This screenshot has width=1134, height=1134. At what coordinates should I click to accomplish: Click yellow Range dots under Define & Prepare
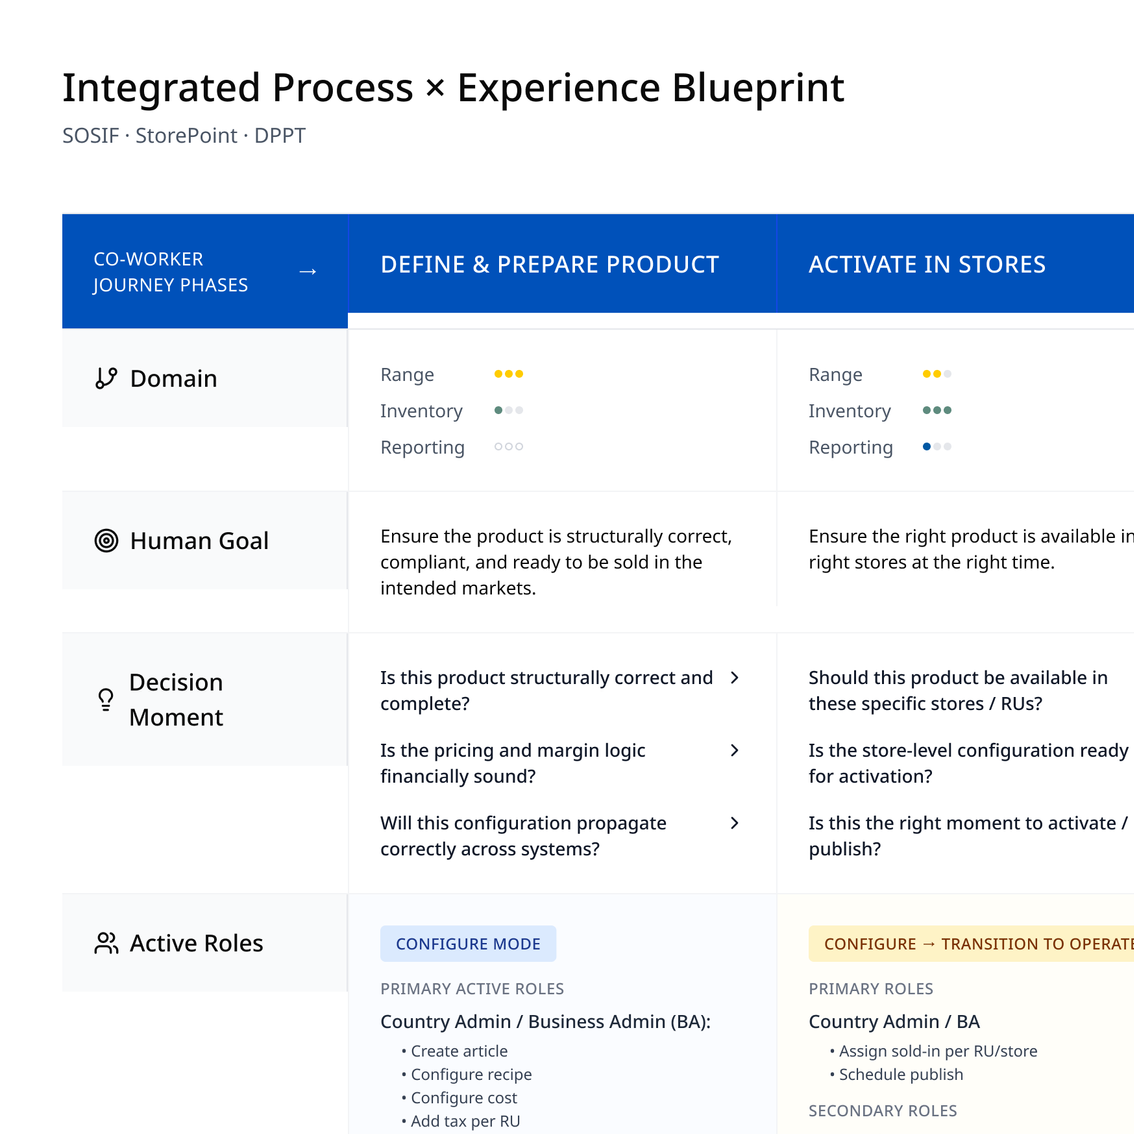[508, 374]
